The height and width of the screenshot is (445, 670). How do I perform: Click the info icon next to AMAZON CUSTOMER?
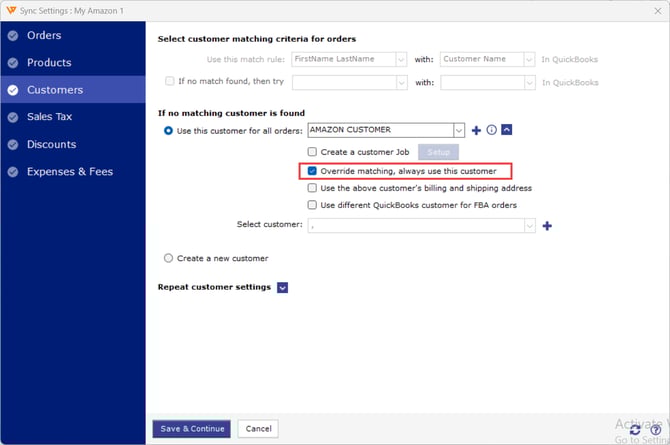tap(491, 130)
